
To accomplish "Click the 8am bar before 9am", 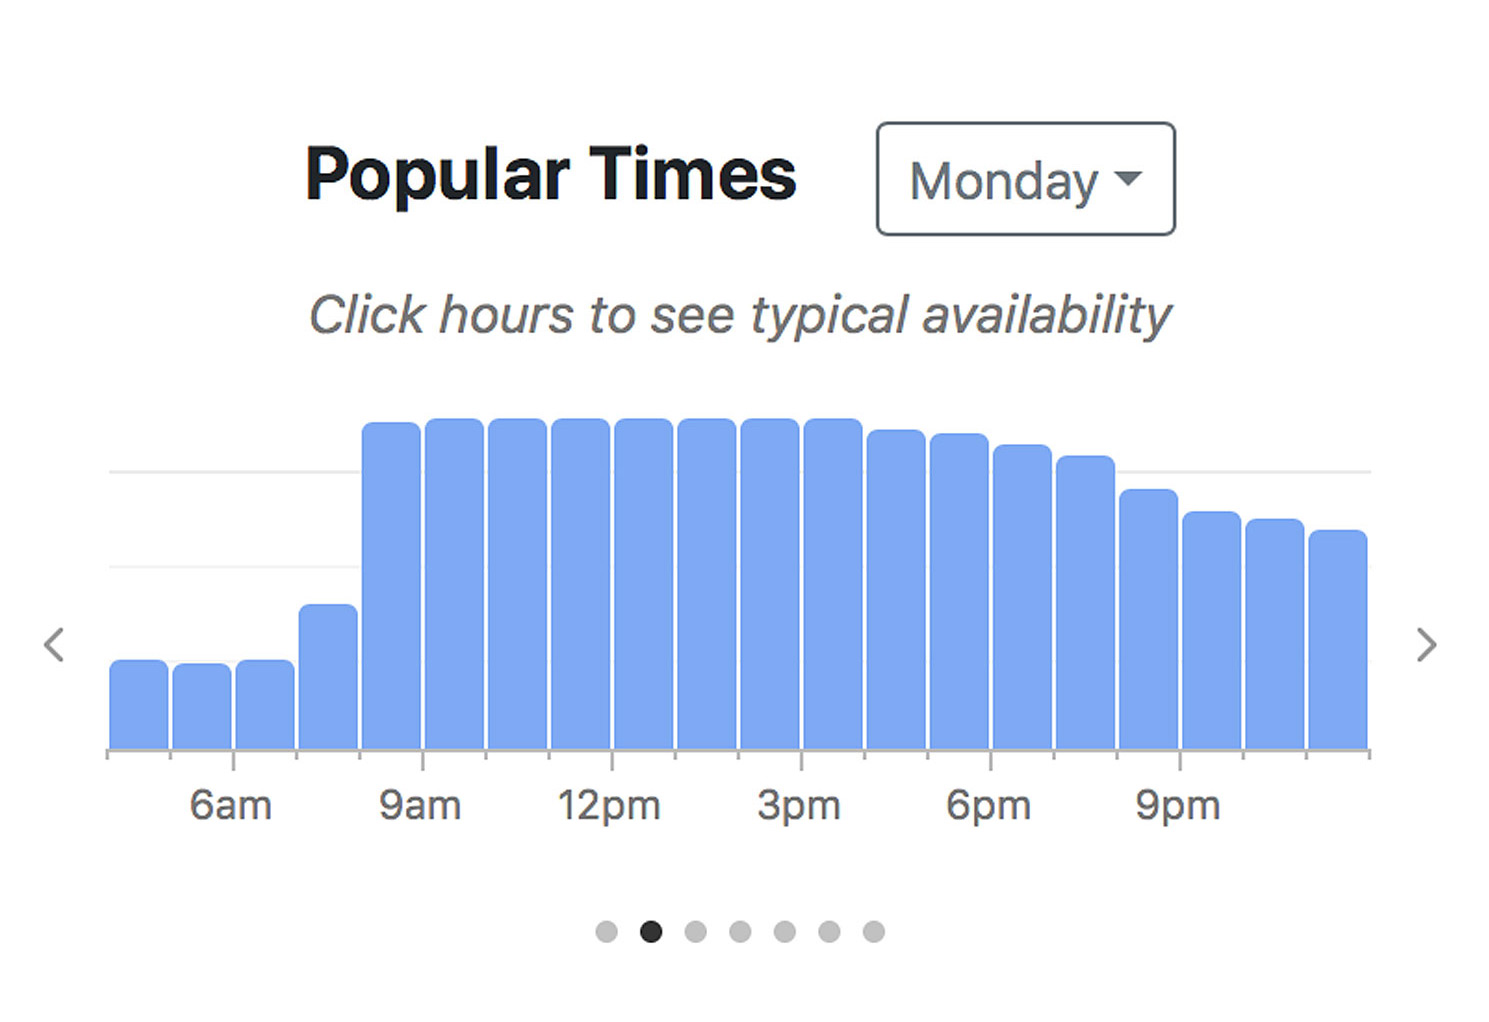I will click(x=391, y=586).
